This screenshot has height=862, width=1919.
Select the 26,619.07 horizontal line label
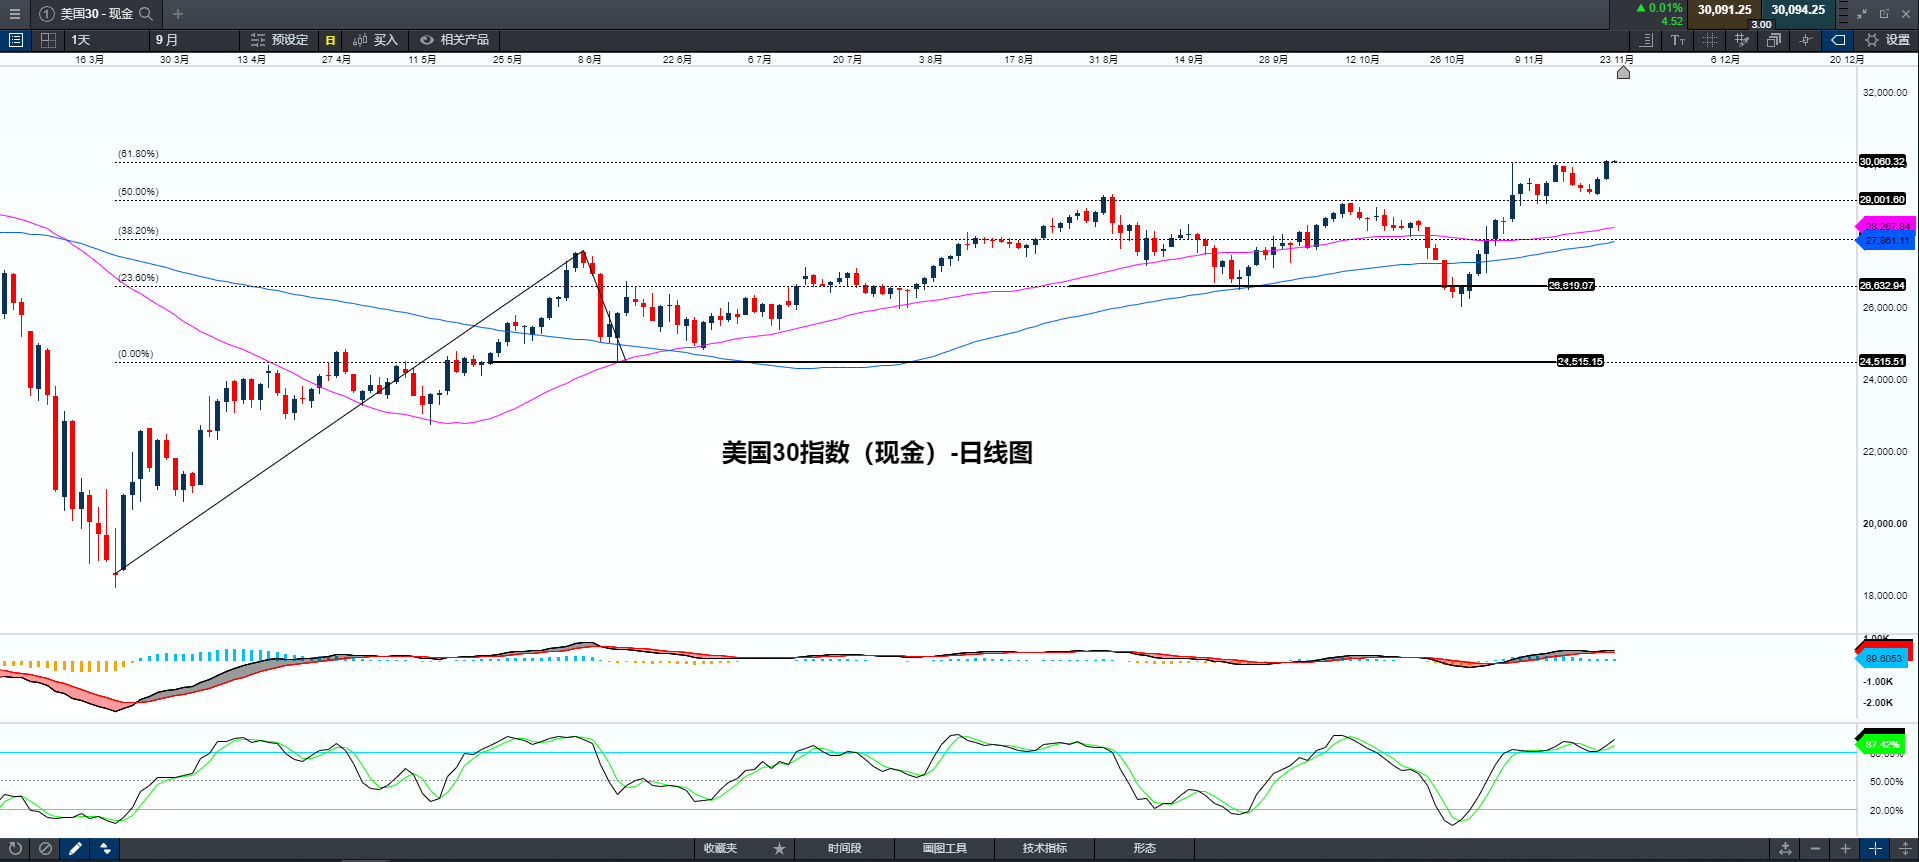pyautogui.click(x=1571, y=286)
